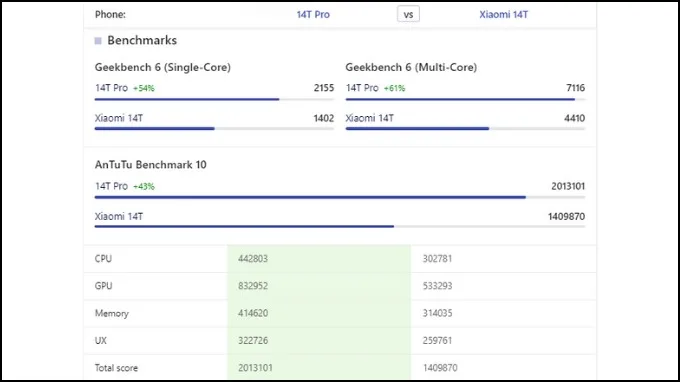This screenshot has width=680, height=382.
Task: Click multi-core score 4410
Action: pyautogui.click(x=574, y=118)
